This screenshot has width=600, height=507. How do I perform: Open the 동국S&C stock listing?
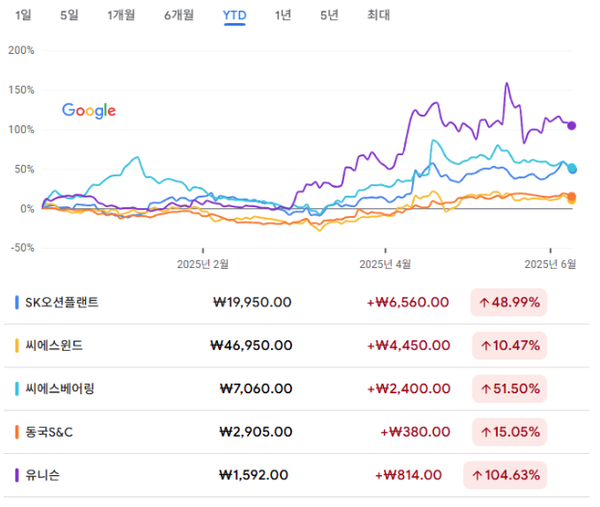pos(53,432)
